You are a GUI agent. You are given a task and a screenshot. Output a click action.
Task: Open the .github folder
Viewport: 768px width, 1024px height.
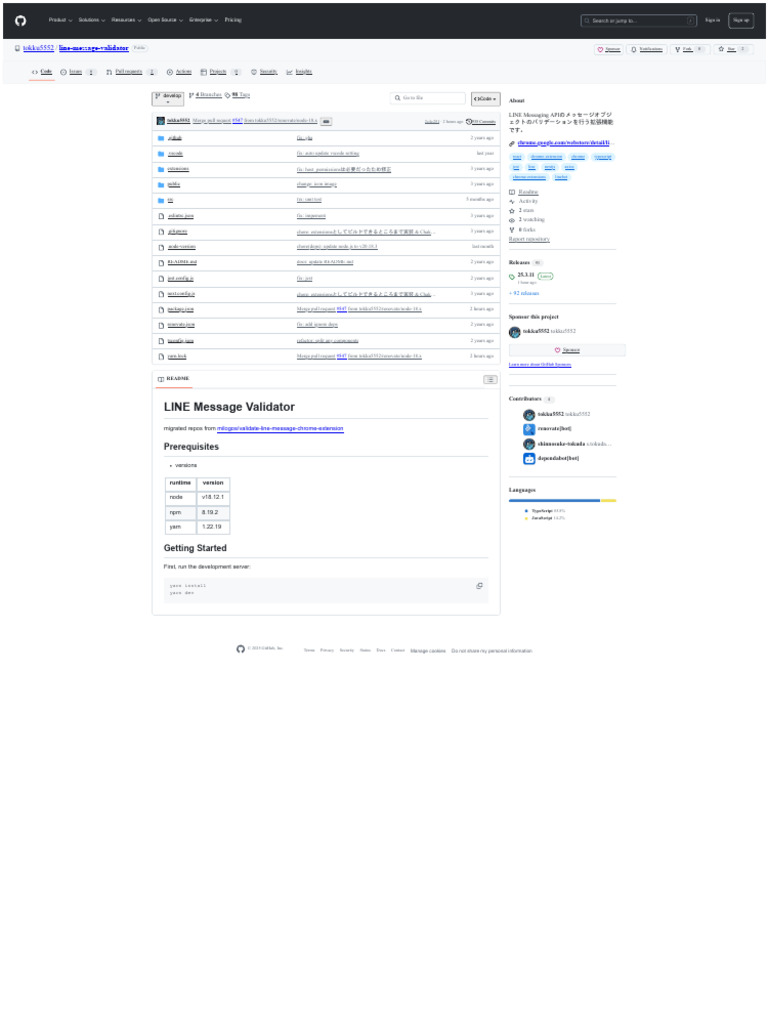pyautogui.click(x=174, y=138)
